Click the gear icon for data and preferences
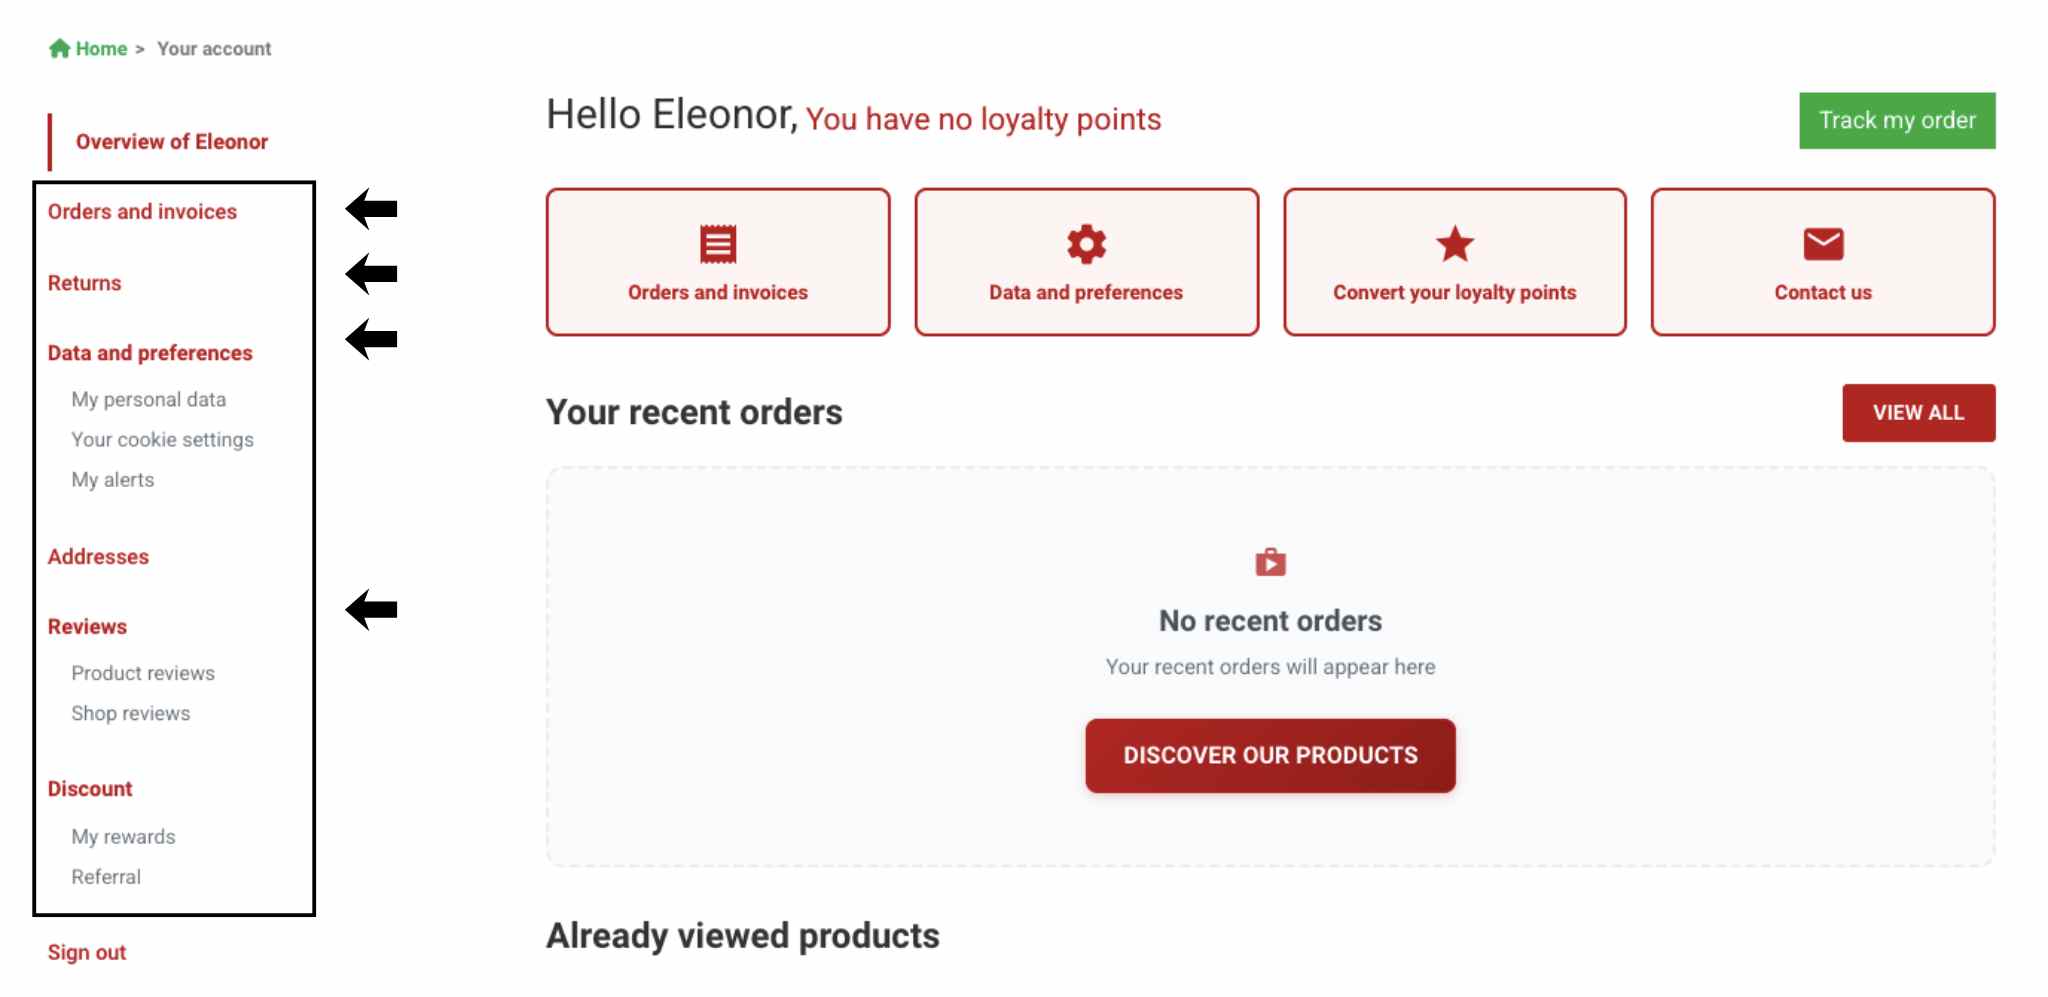This screenshot has width=2048, height=997. tap(1086, 244)
